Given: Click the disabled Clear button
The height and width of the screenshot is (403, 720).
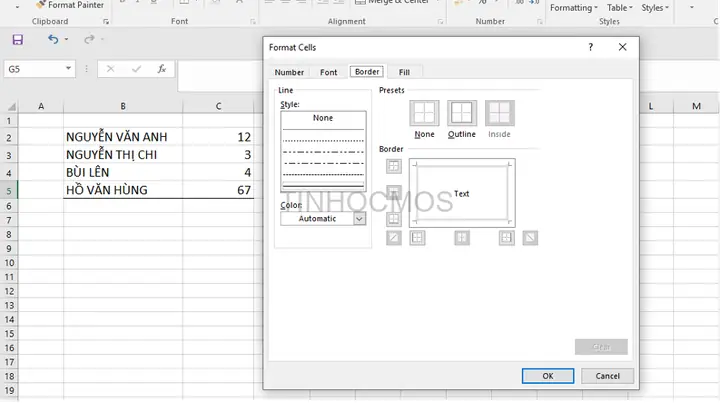Looking at the screenshot, I should (x=601, y=347).
